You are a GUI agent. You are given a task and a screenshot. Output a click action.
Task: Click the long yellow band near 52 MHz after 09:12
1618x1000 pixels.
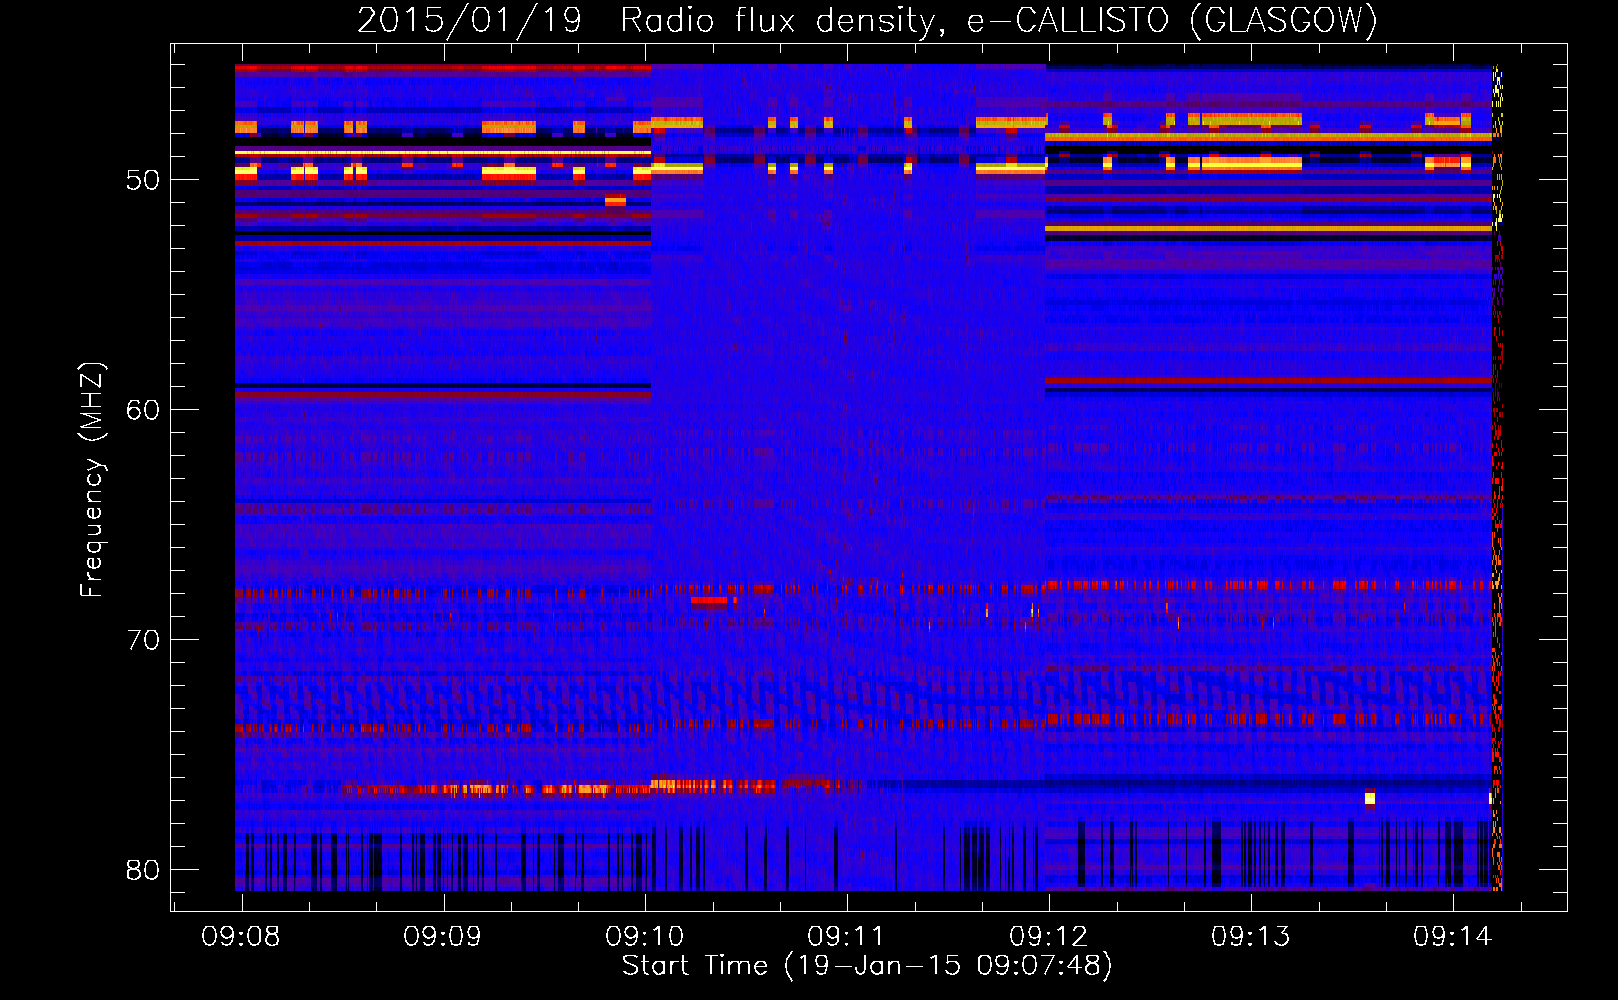(1268, 229)
